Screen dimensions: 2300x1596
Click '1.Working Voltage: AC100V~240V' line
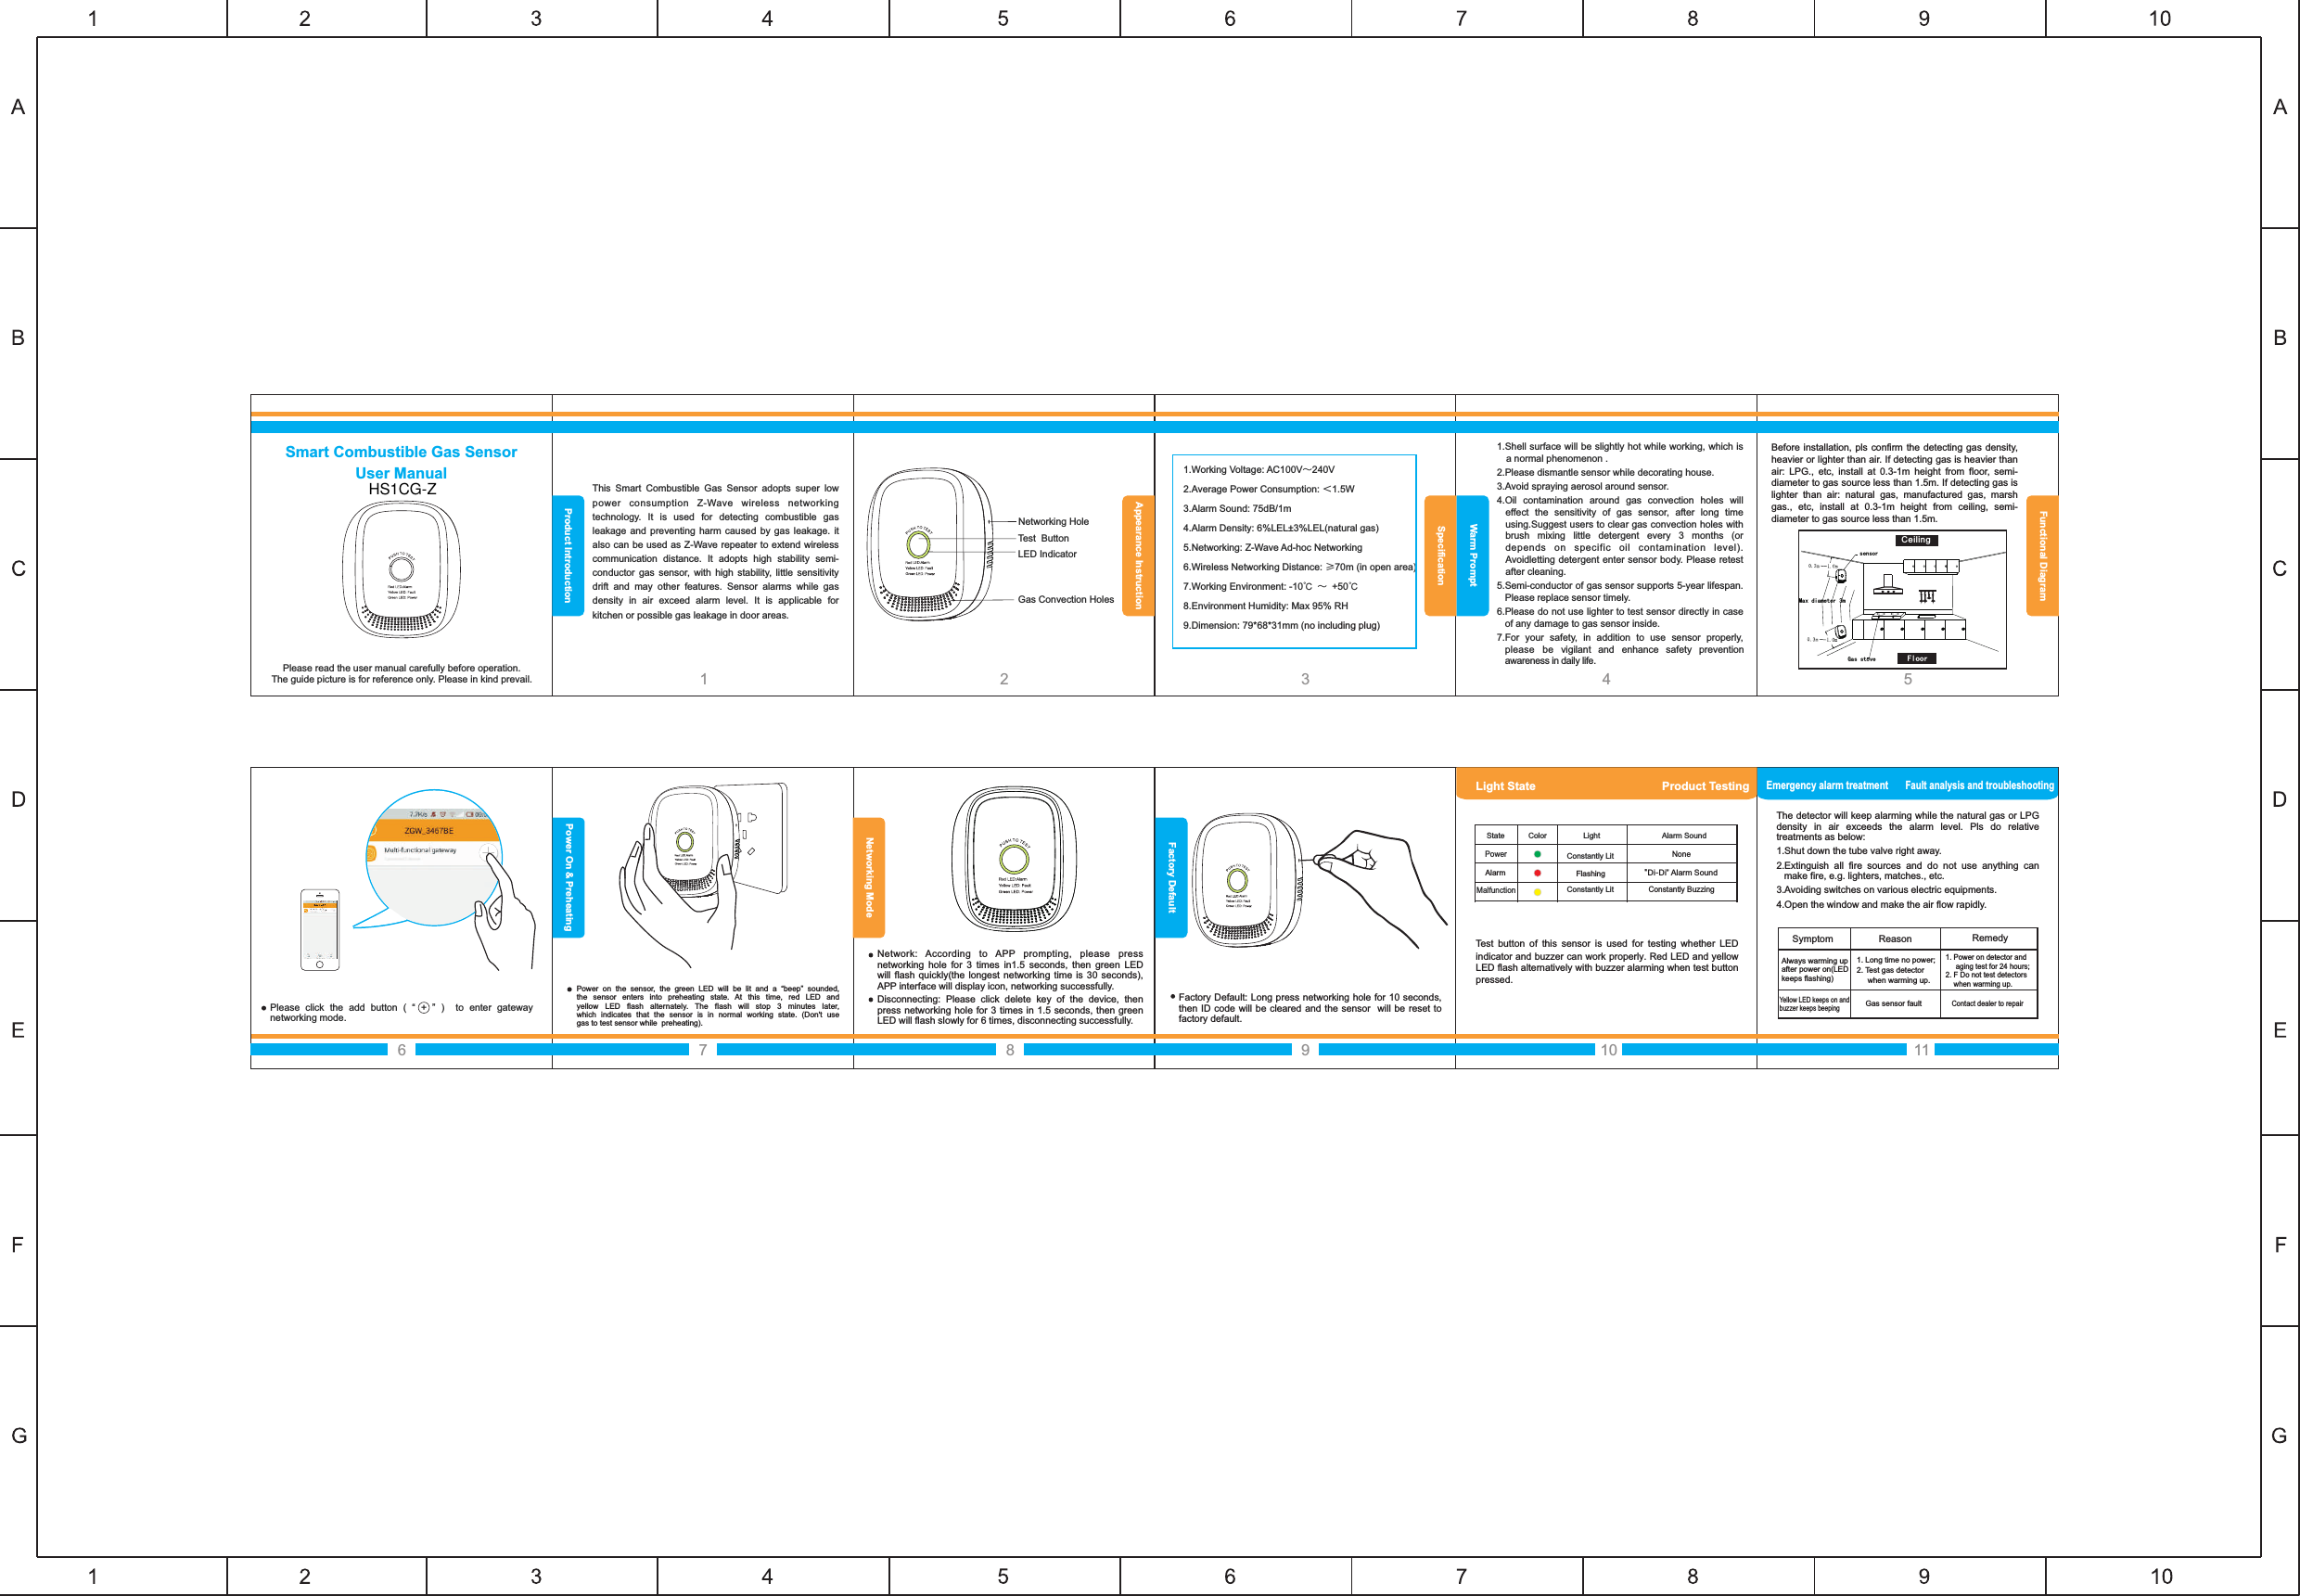(x=1259, y=469)
